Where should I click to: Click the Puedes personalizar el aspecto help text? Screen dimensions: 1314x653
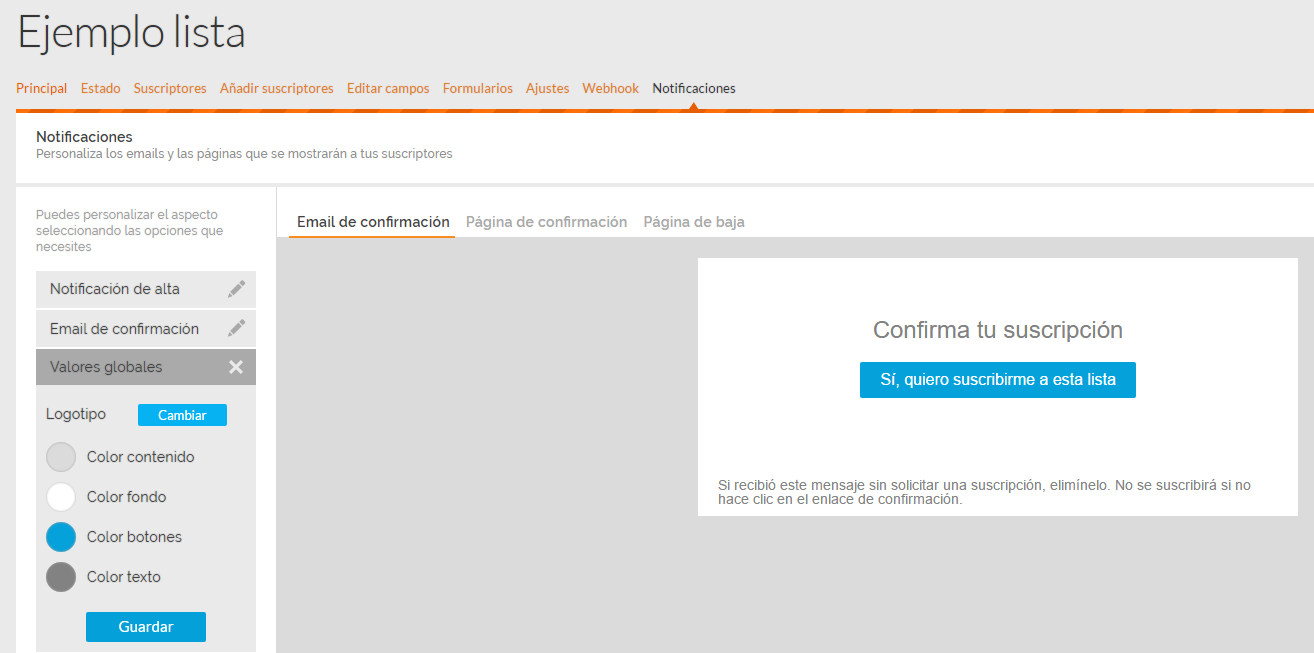coord(130,231)
